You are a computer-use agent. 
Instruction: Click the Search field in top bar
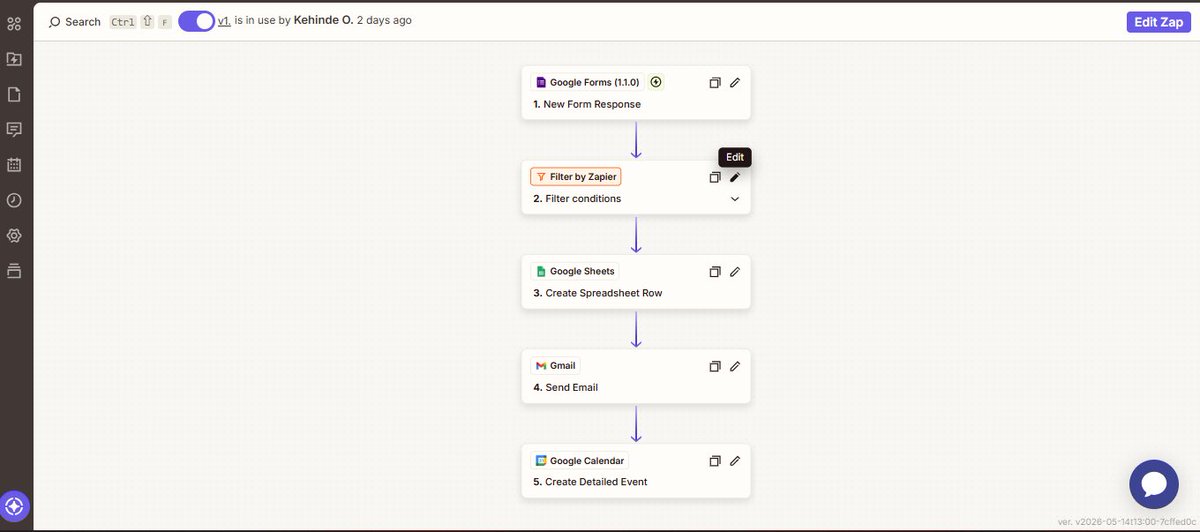pos(109,21)
